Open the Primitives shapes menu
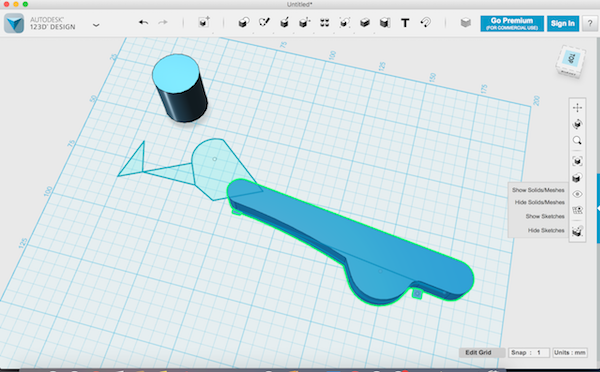Image resolution: width=600 pixels, height=372 pixels. click(x=244, y=23)
